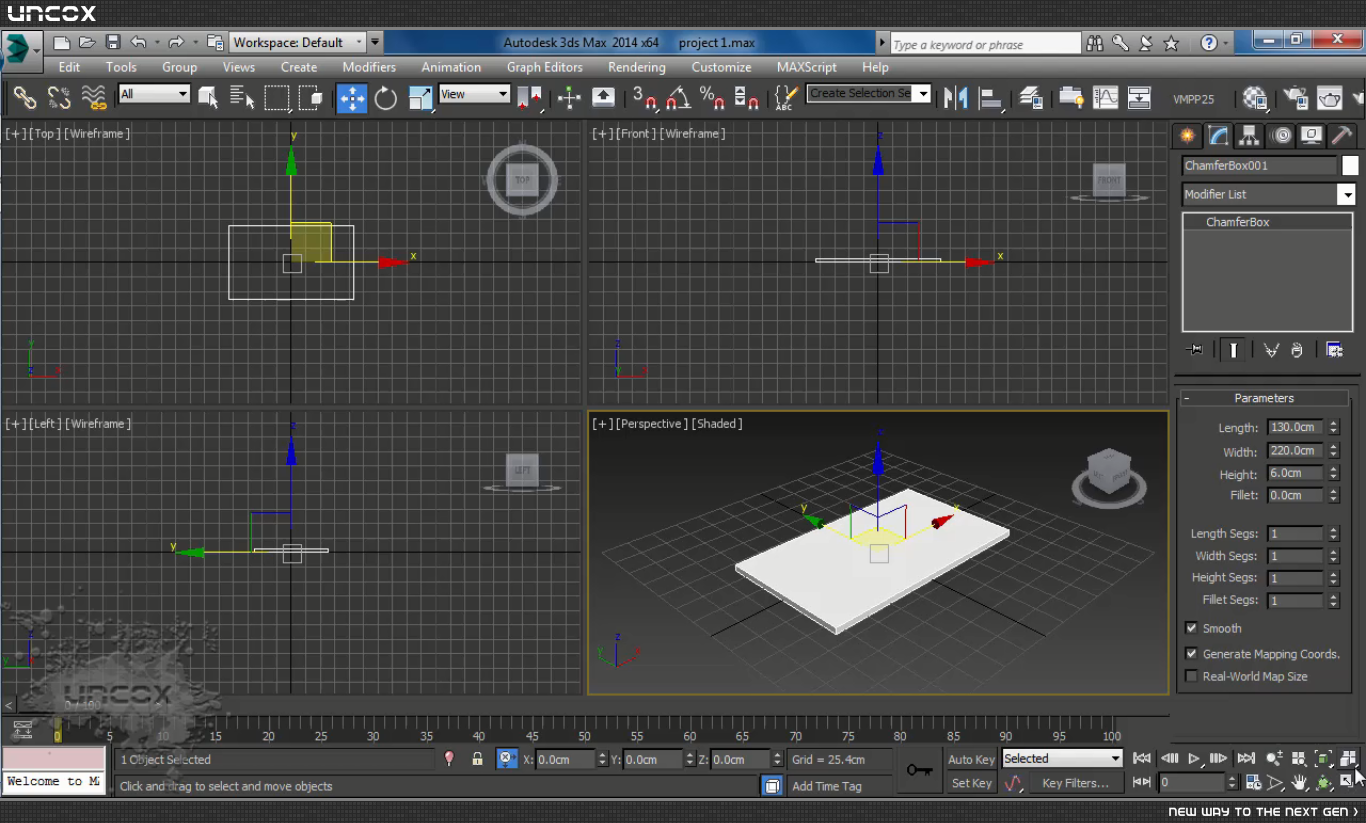Image resolution: width=1366 pixels, height=823 pixels.
Task: Switch to the Utilities command panel
Action: click(x=1342, y=135)
